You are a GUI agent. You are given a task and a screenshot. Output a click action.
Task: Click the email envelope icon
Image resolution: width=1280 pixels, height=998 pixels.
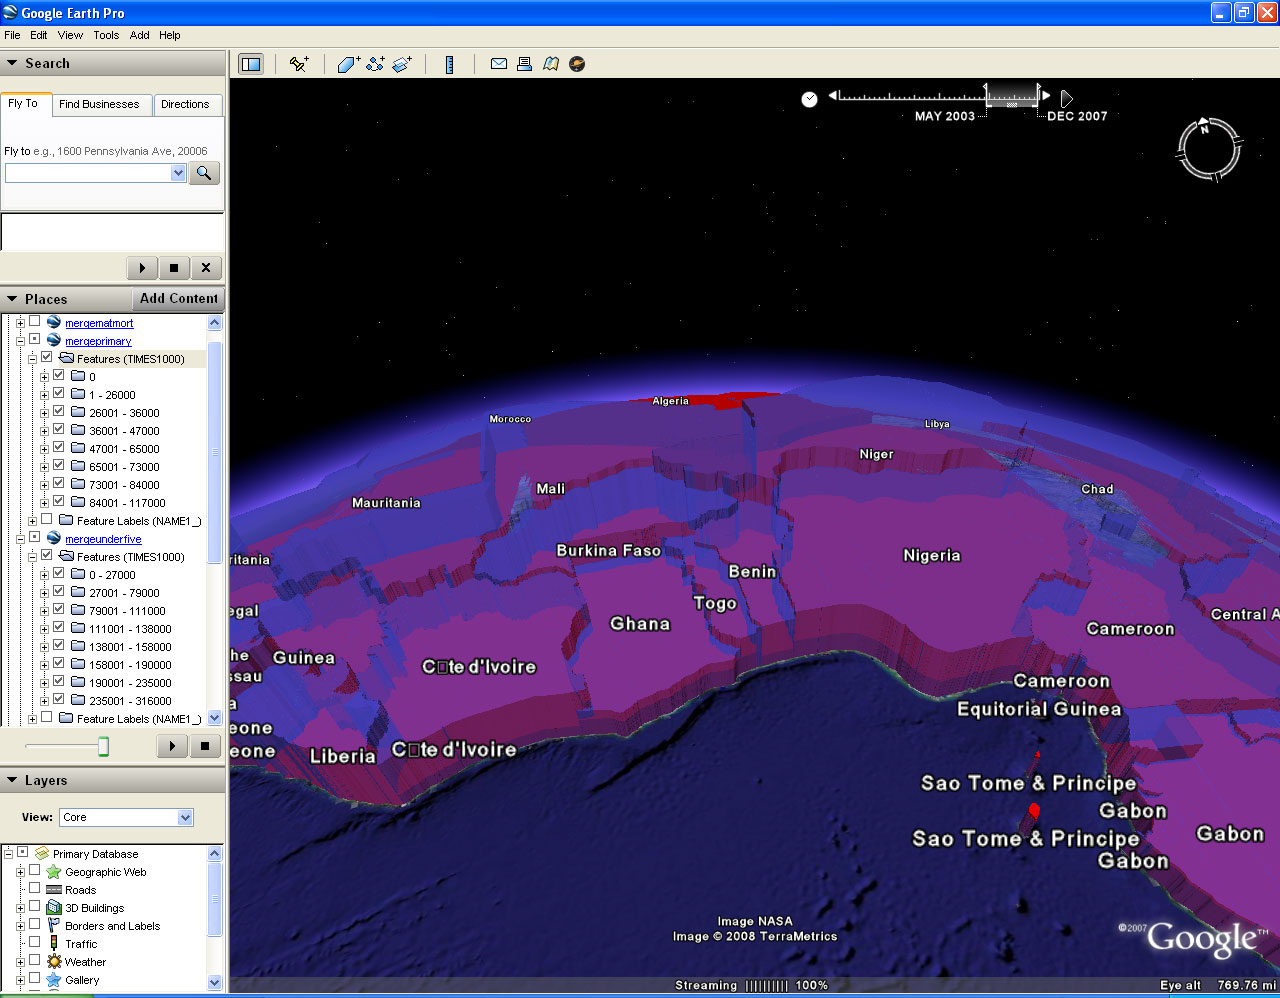point(498,64)
